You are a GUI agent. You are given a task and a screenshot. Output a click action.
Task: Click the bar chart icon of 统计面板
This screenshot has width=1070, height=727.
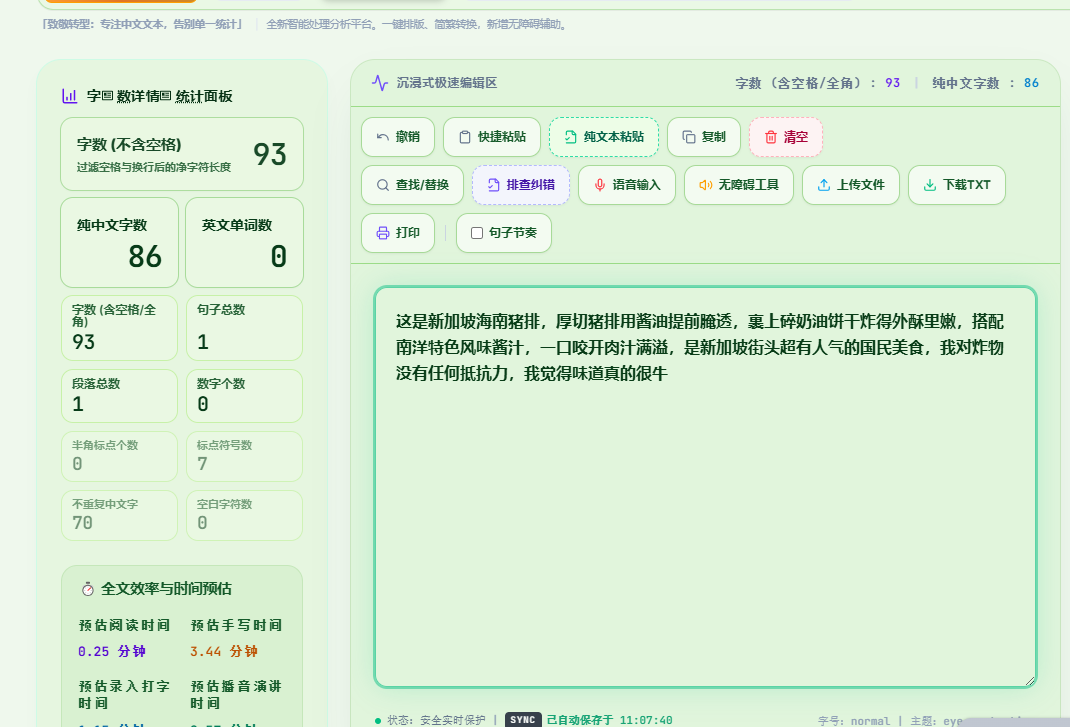tap(70, 96)
